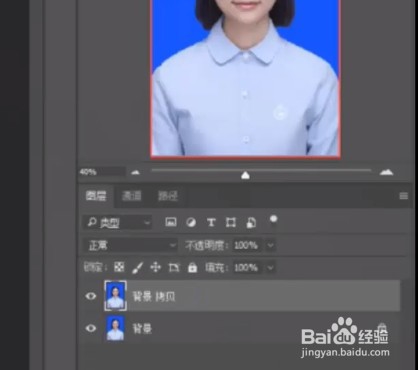Select the 背景 layer thumbnail
Viewport: 418px width, 370px height.
pyautogui.click(x=115, y=328)
